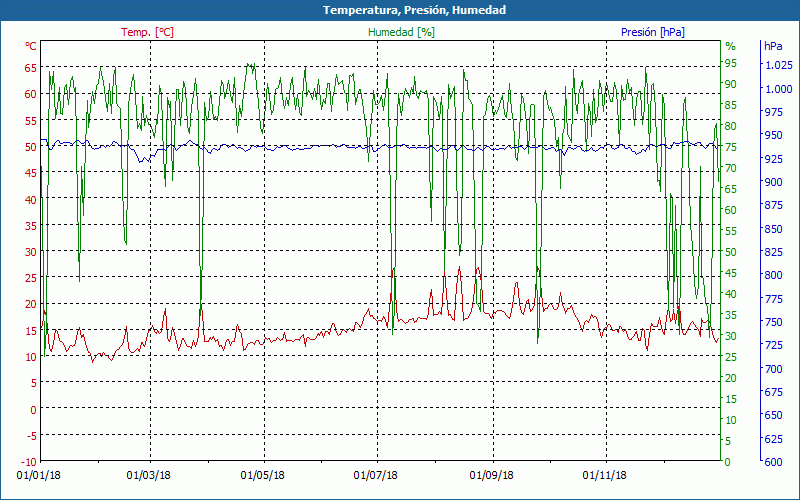The width and height of the screenshot is (800, 500).
Task: Click the red 55 temperature axis value
Action: pos(31,120)
